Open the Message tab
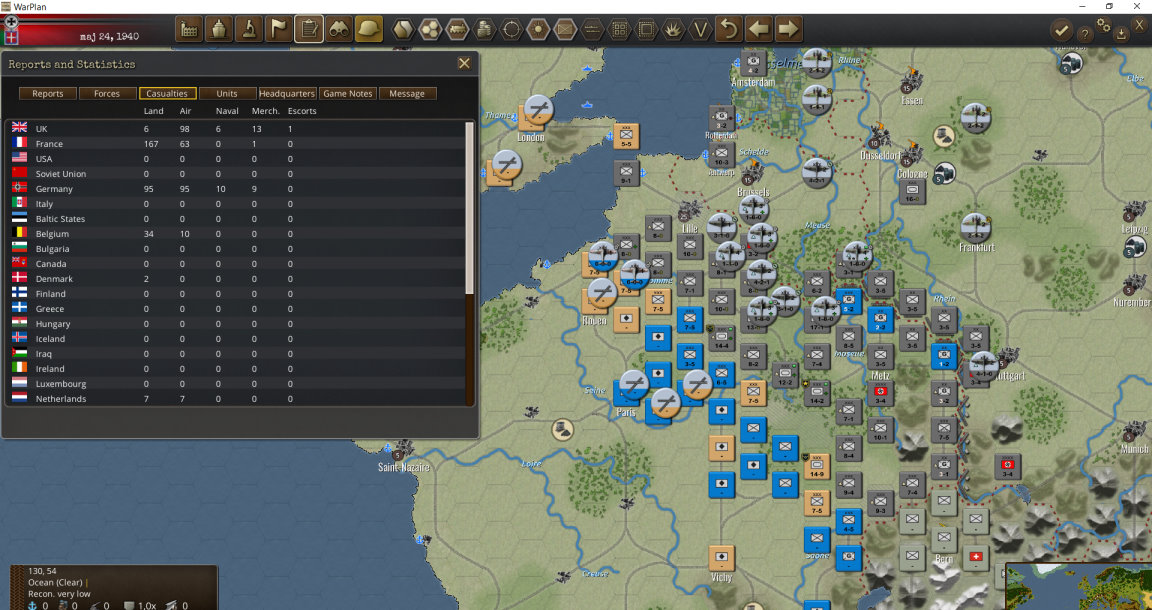Viewport: 1152px width, 610px height. pos(407,93)
